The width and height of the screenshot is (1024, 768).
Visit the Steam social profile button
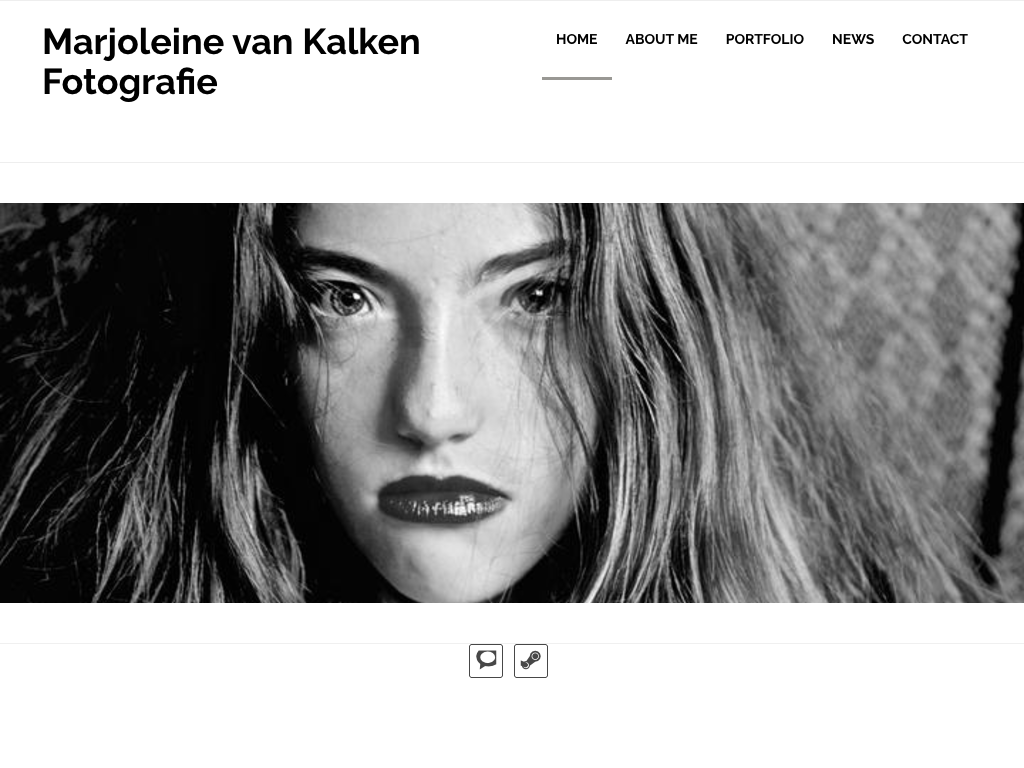(x=531, y=661)
